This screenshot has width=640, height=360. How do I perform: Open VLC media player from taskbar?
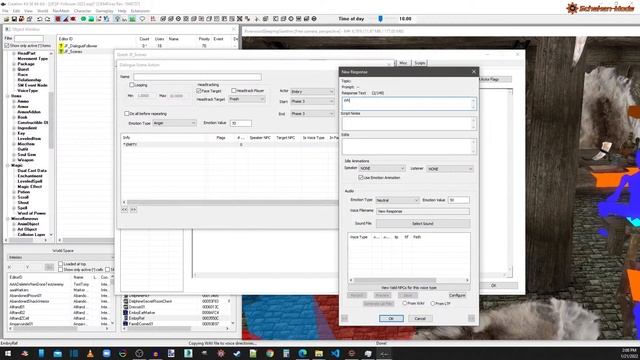pos(90,353)
